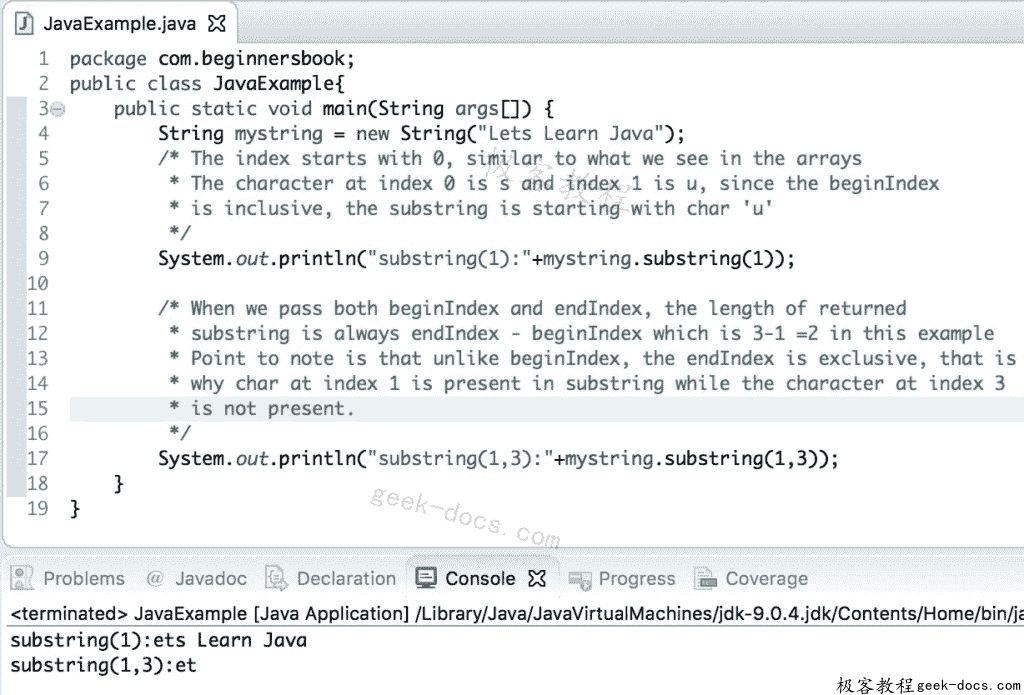Close the Console view
Image resolution: width=1024 pixels, height=695 pixels.
(537, 578)
